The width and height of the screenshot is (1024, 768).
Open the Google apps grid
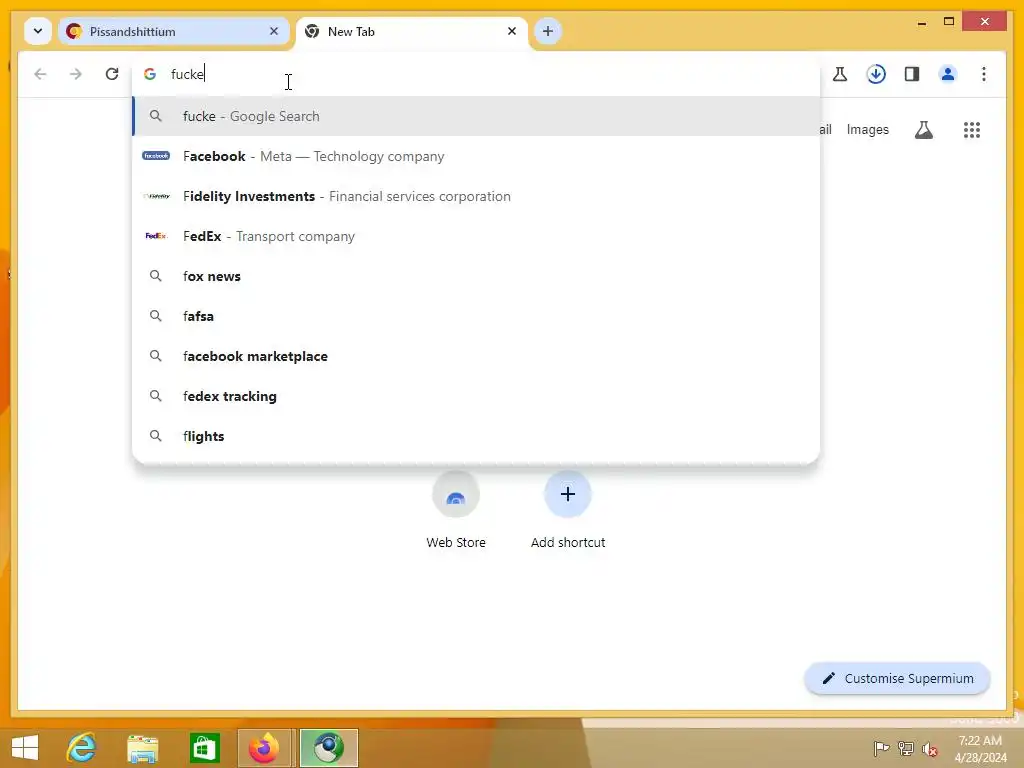click(x=972, y=130)
